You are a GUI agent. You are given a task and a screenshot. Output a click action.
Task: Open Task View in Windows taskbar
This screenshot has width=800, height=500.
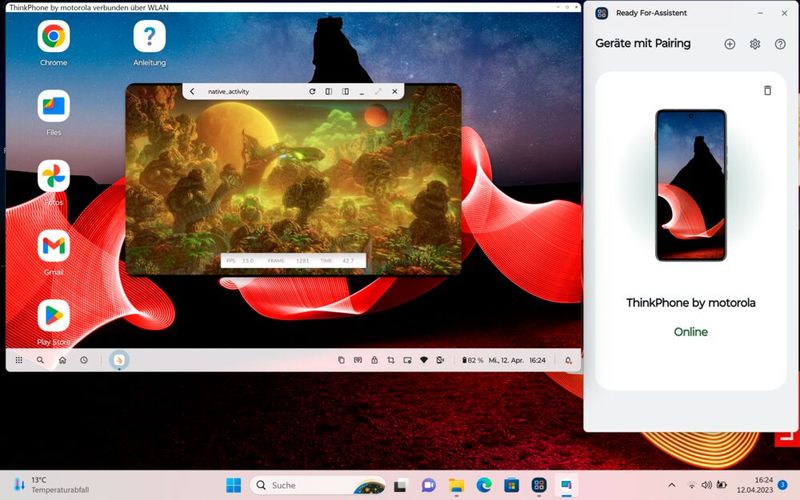401,485
